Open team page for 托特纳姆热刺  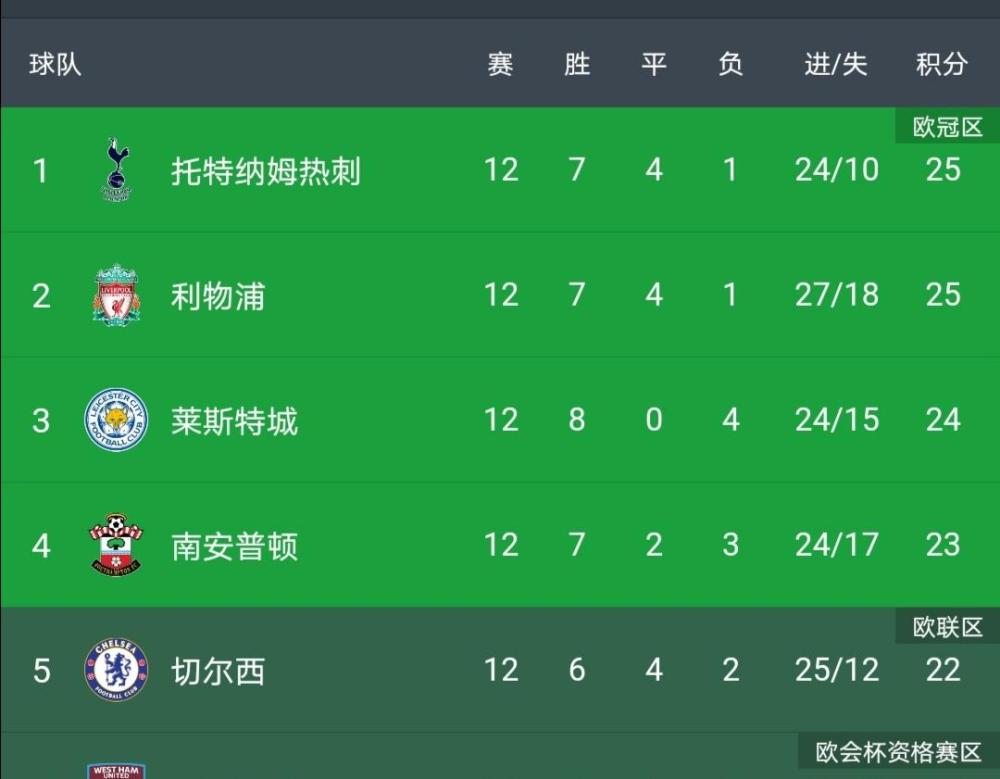(x=265, y=171)
